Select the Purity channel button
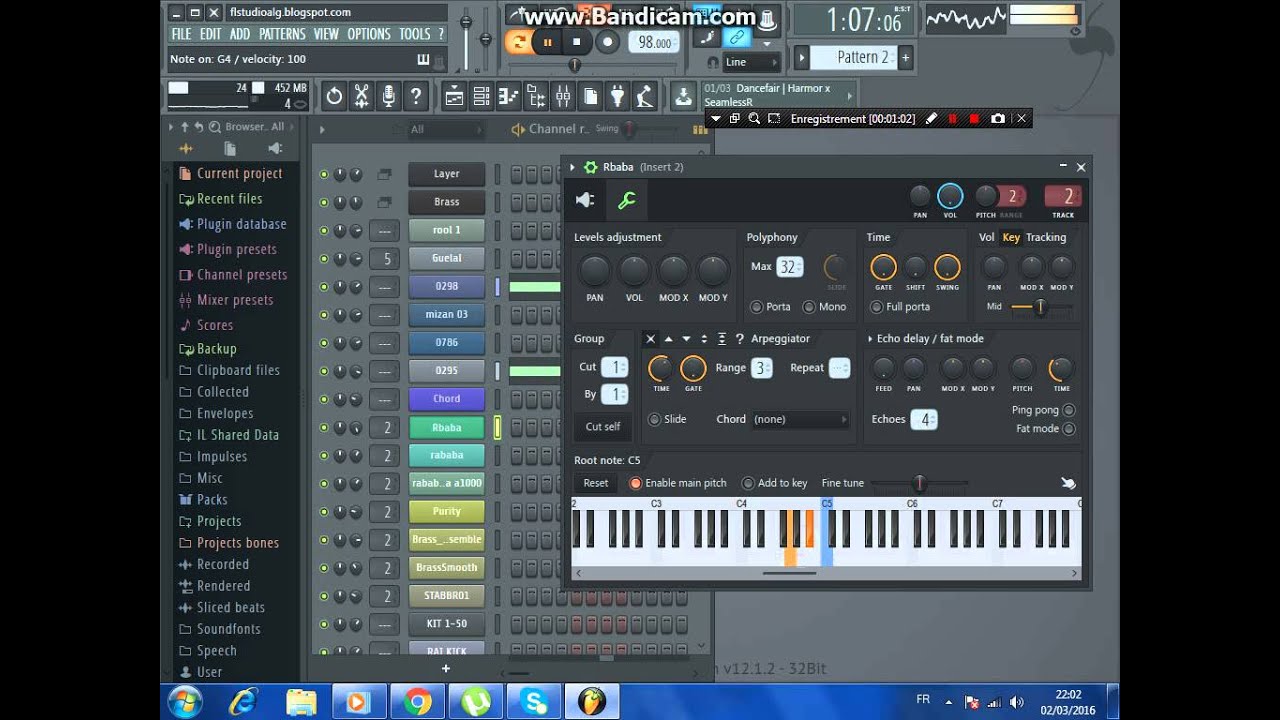1280x720 pixels. (447, 511)
